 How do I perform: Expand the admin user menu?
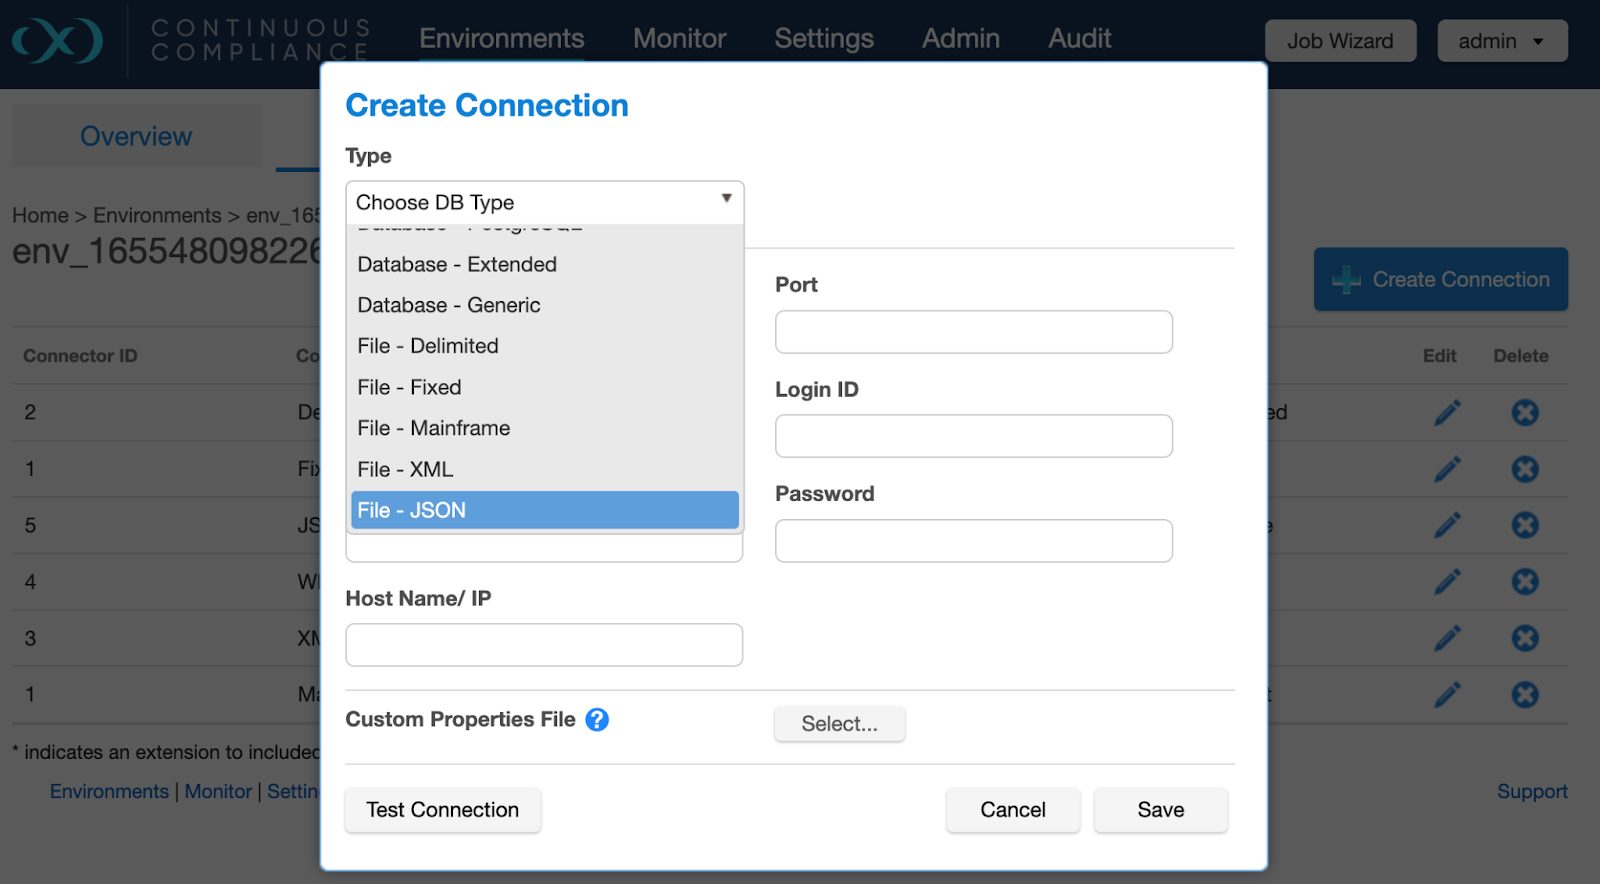pos(1501,41)
